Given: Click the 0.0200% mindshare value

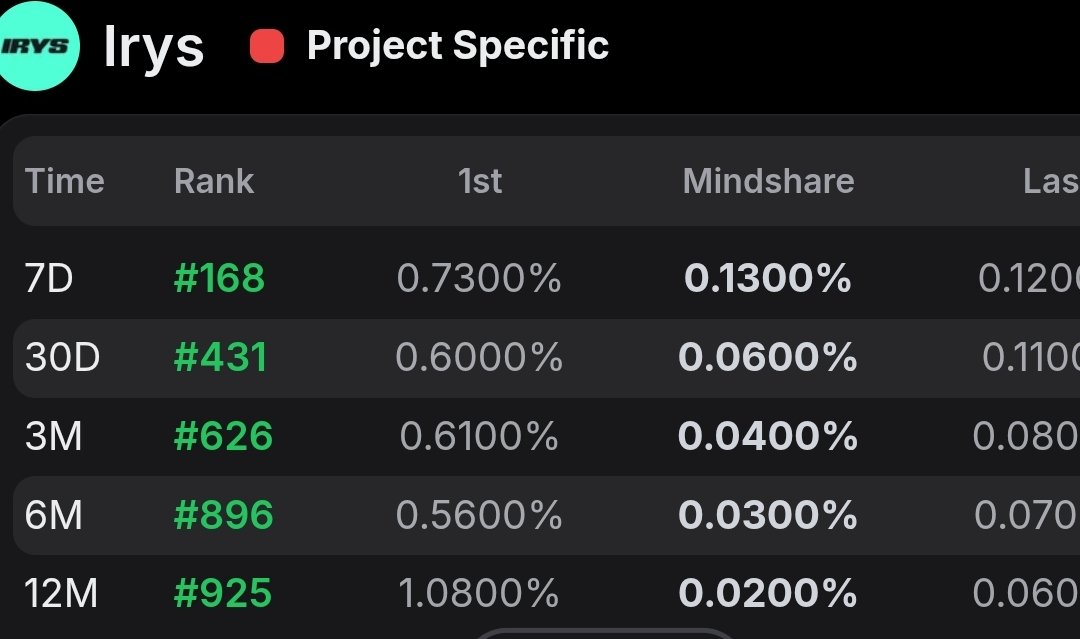Looking at the screenshot, I should [768, 593].
